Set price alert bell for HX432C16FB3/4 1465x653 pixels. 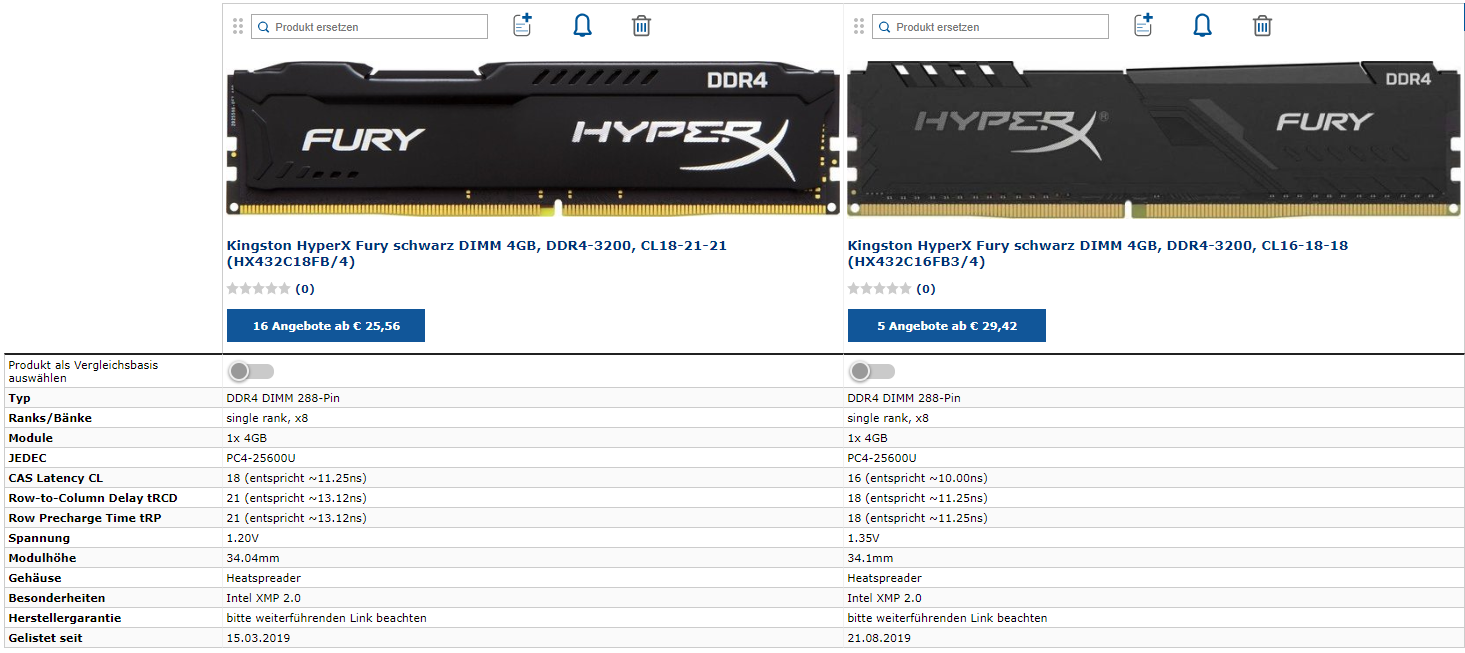pos(1203,26)
